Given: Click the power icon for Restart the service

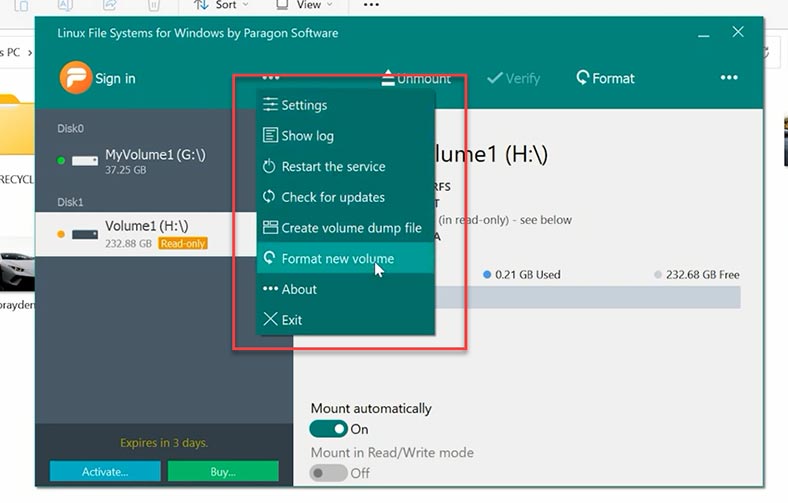Looking at the screenshot, I should click(269, 166).
